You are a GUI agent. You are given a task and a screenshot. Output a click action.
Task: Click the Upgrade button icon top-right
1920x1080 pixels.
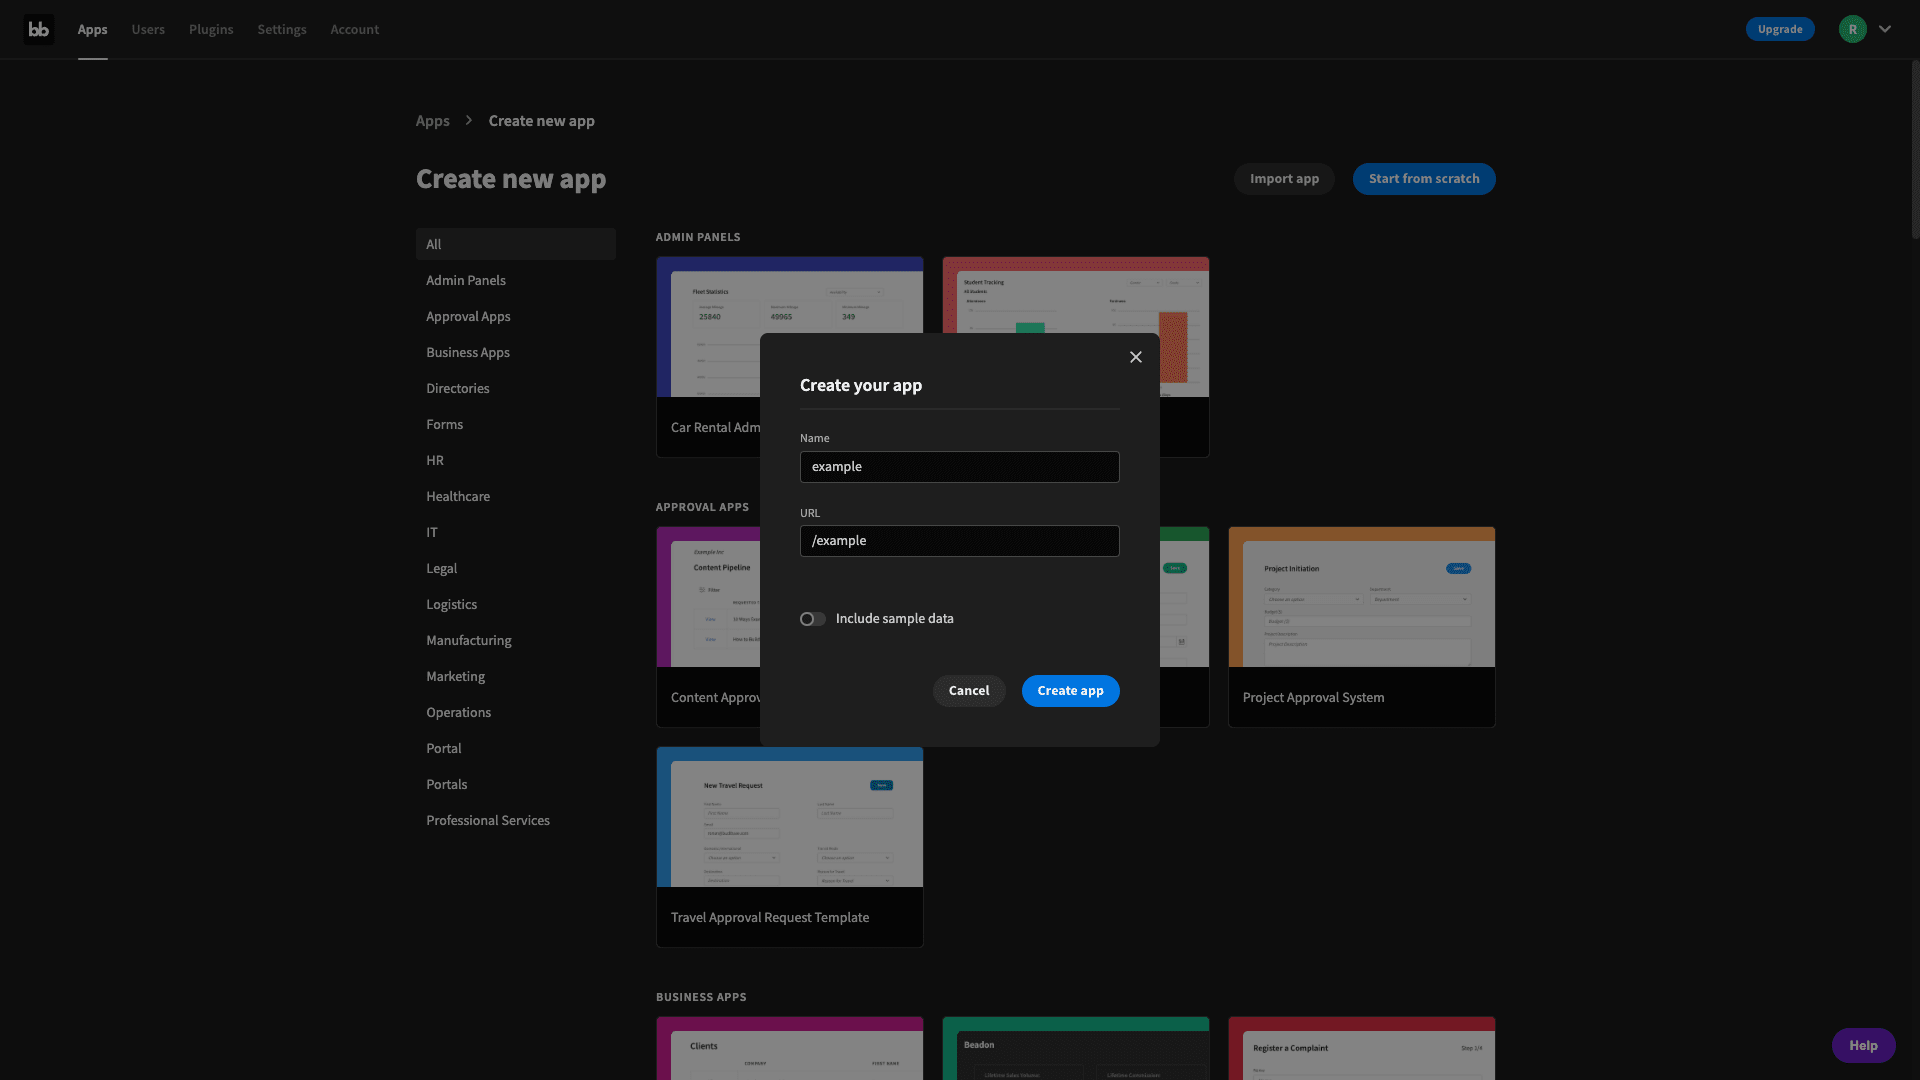point(1780,29)
